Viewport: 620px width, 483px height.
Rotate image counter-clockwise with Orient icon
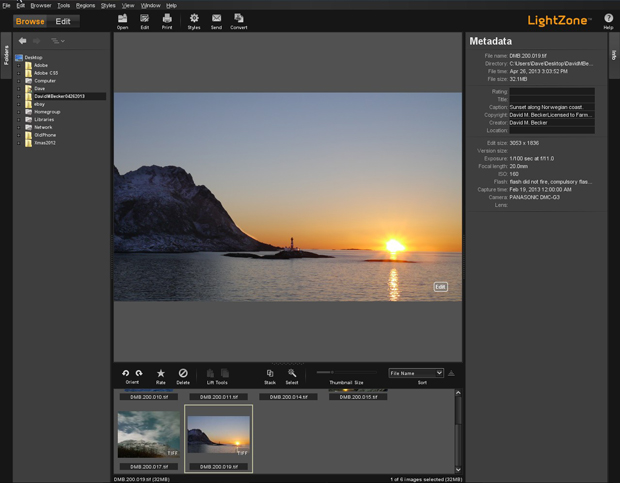[x=125, y=373]
